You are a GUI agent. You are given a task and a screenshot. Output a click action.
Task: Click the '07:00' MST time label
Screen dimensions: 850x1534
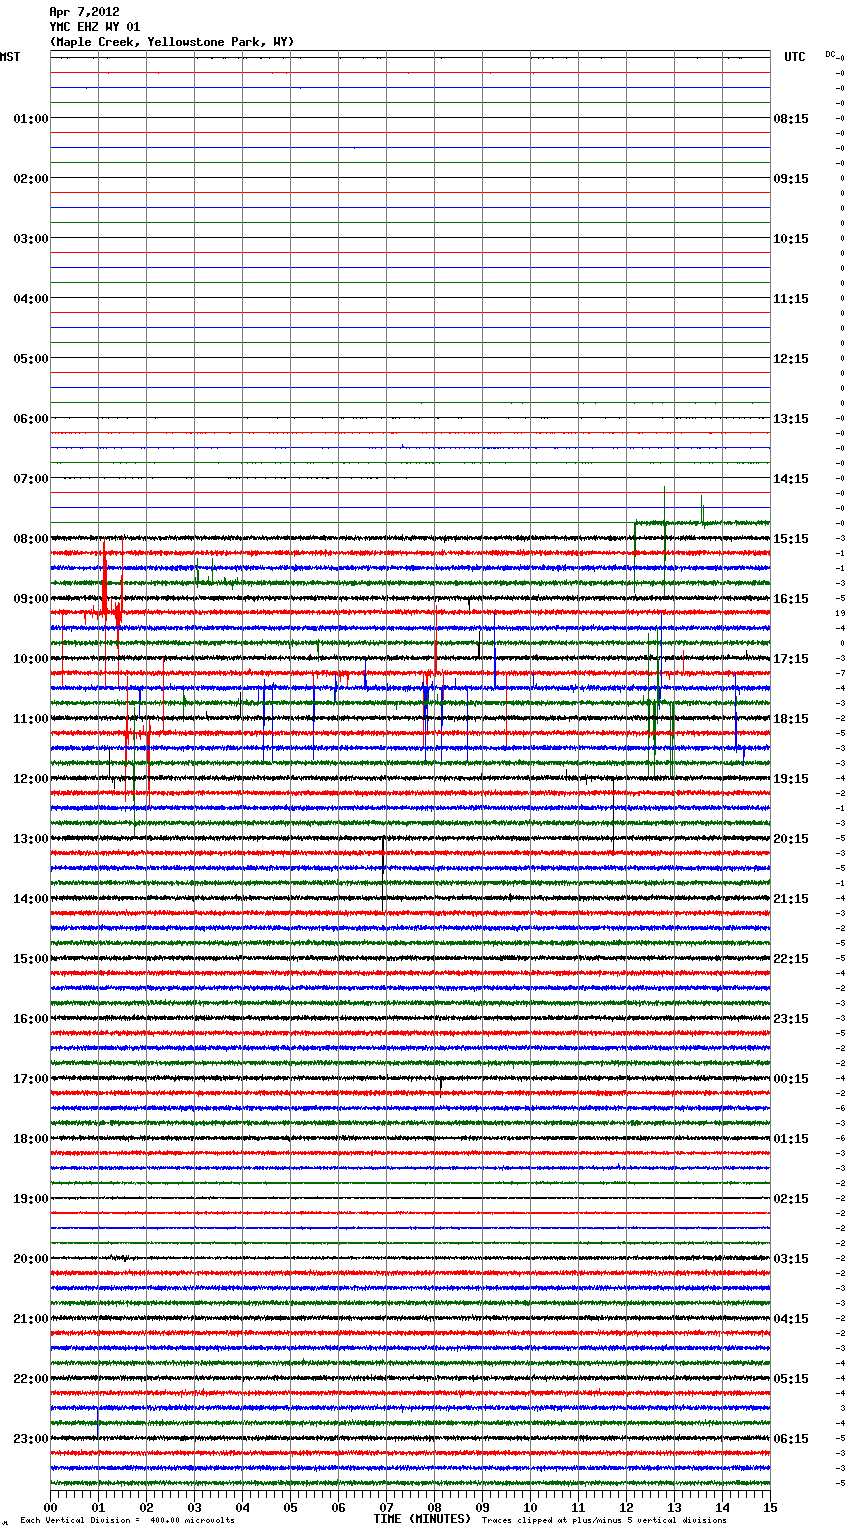(x=31, y=479)
